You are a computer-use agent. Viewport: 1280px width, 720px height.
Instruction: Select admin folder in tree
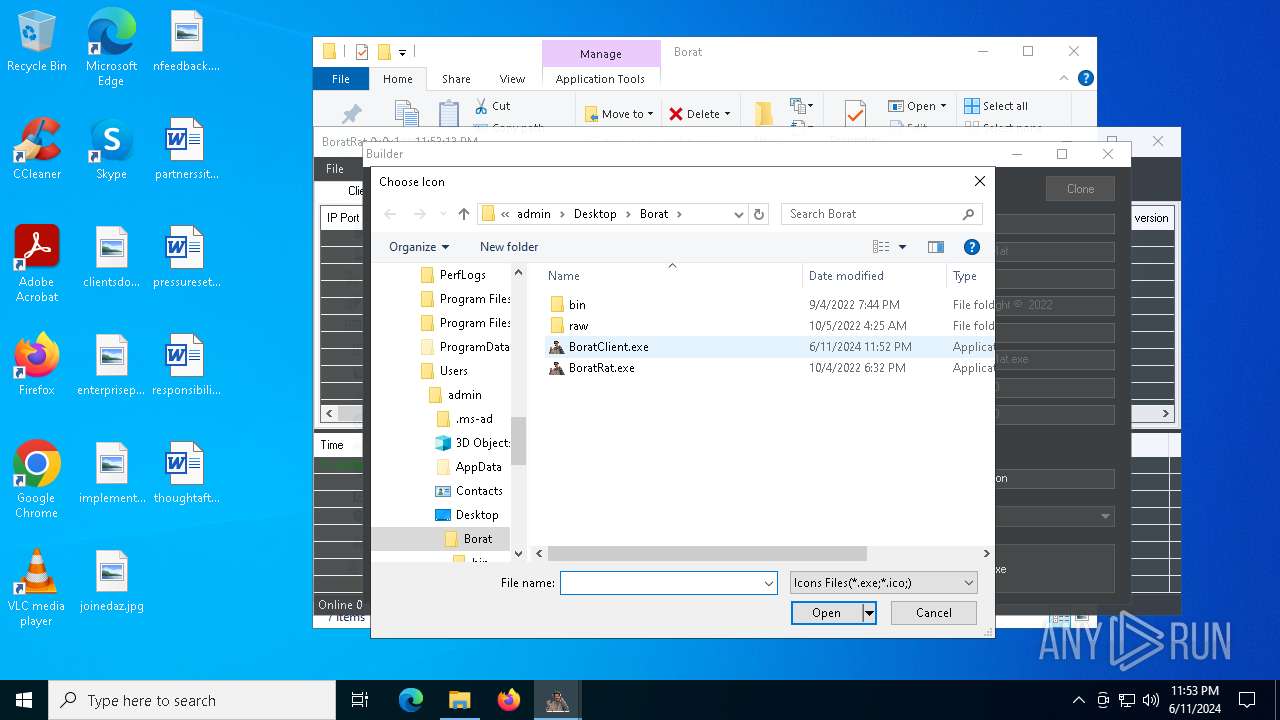pos(464,395)
